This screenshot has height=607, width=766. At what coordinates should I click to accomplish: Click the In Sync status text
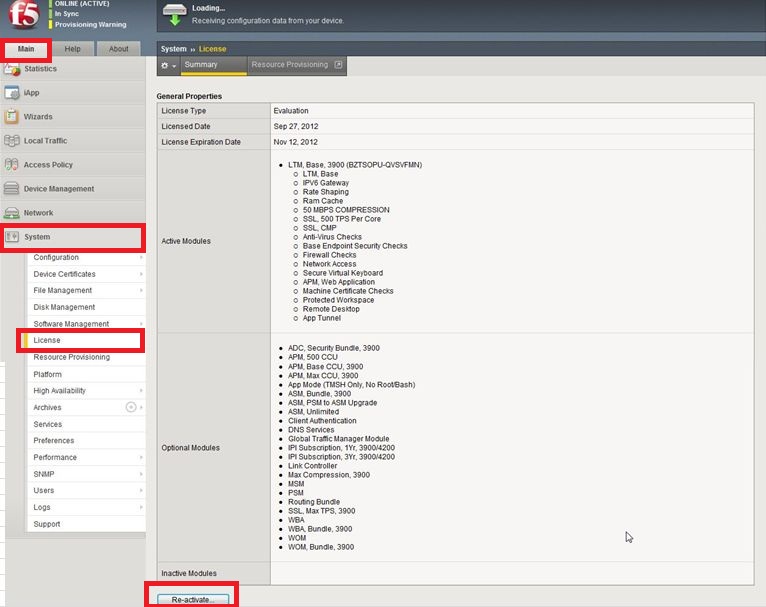pyautogui.click(x=67, y=14)
